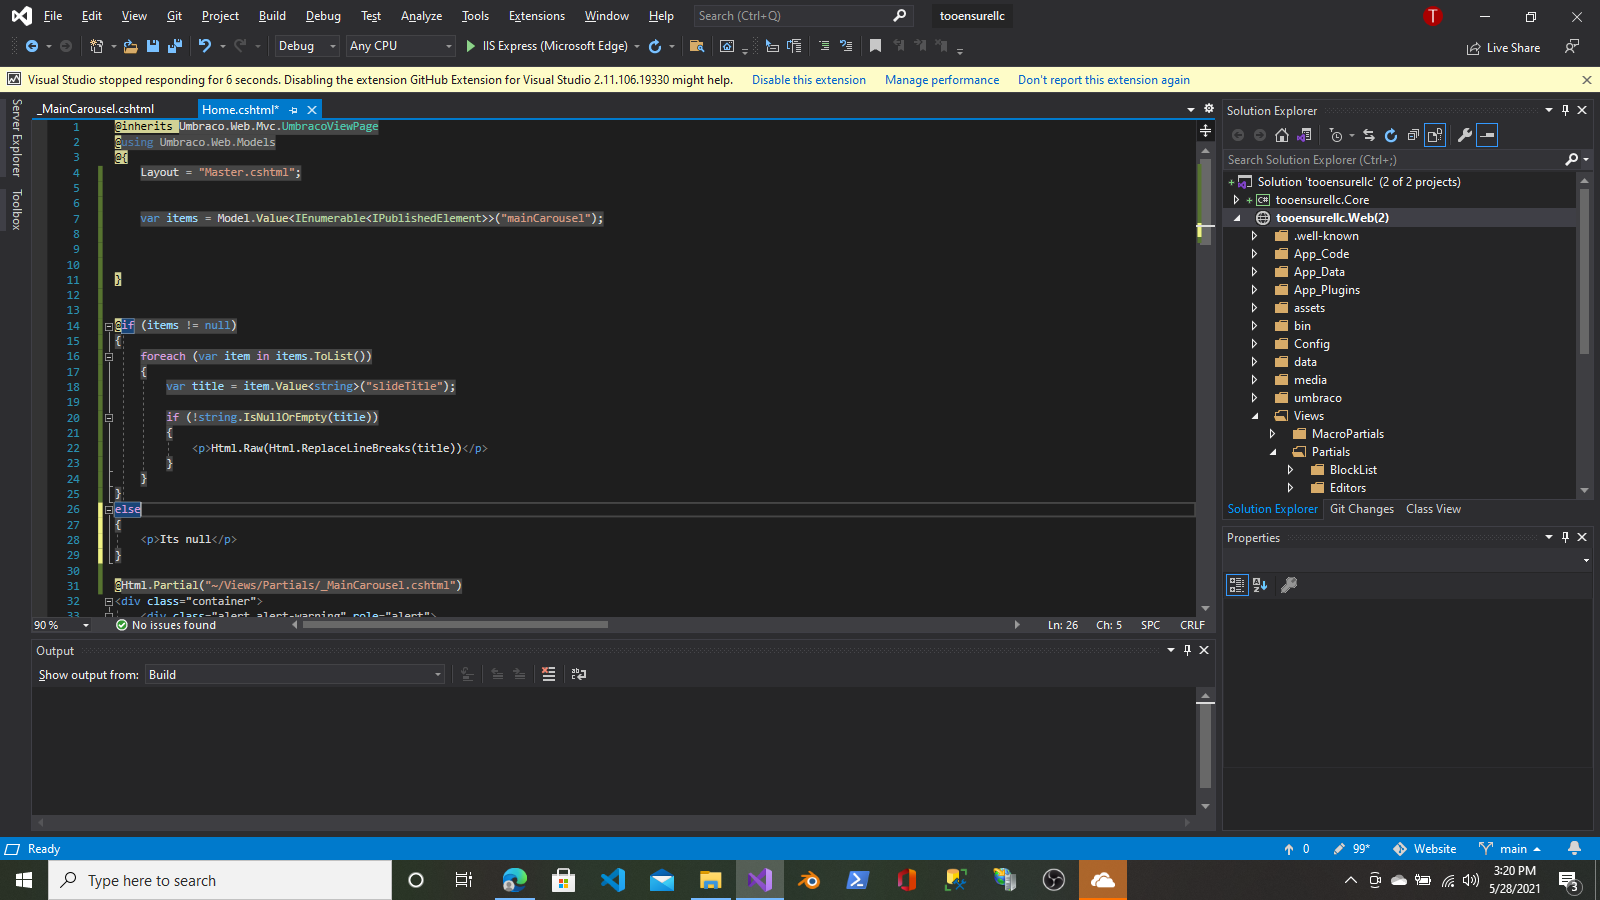1600x900 pixels.
Task: Collapse the Views folder node
Action: (1255, 416)
